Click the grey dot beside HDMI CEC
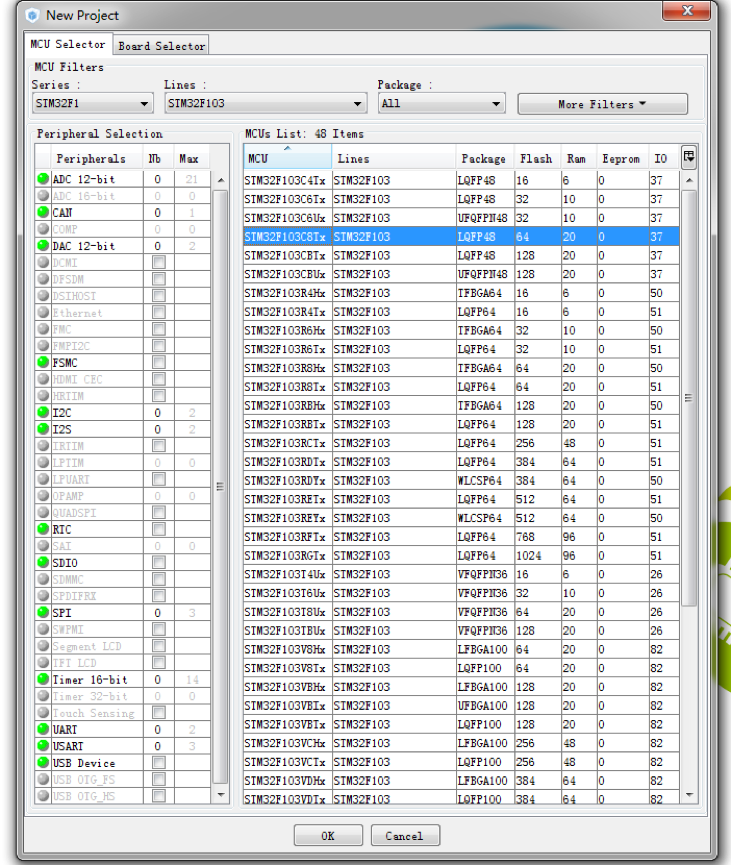 pyautogui.click(x=42, y=379)
